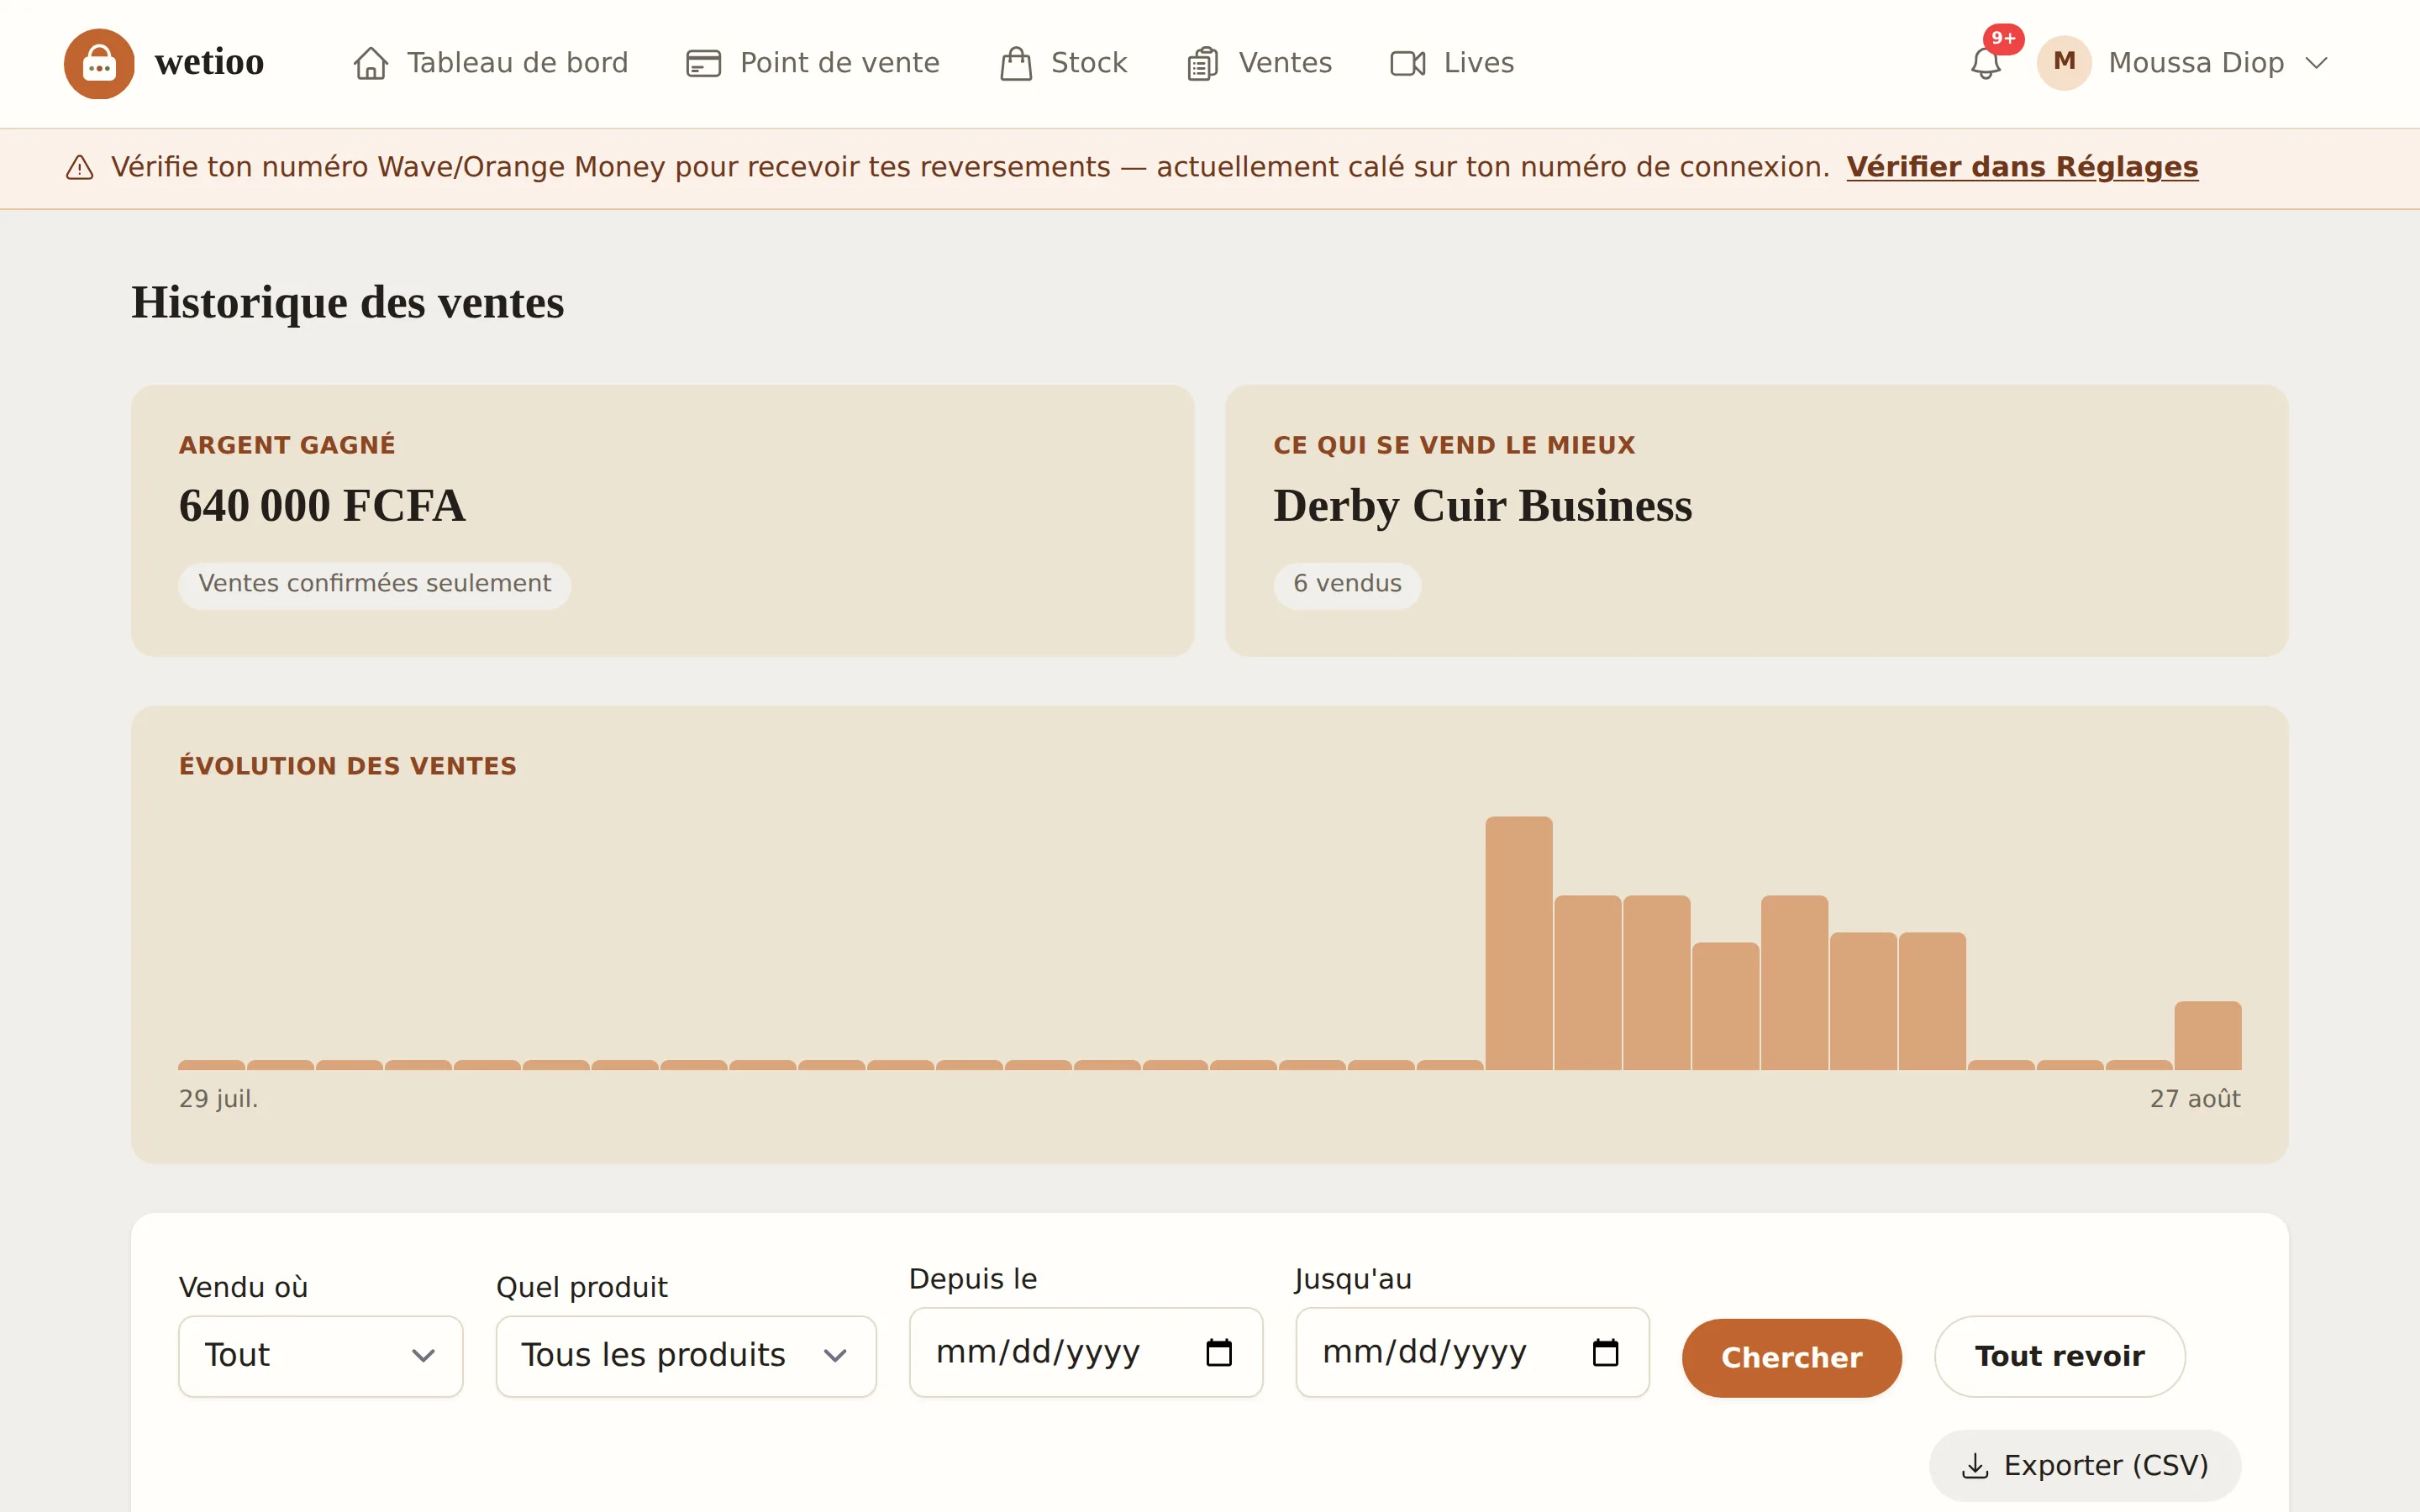The height and width of the screenshot is (1512, 2420).
Task: Click the ÉVOLUTION DES VENTES label
Action: 348,766
